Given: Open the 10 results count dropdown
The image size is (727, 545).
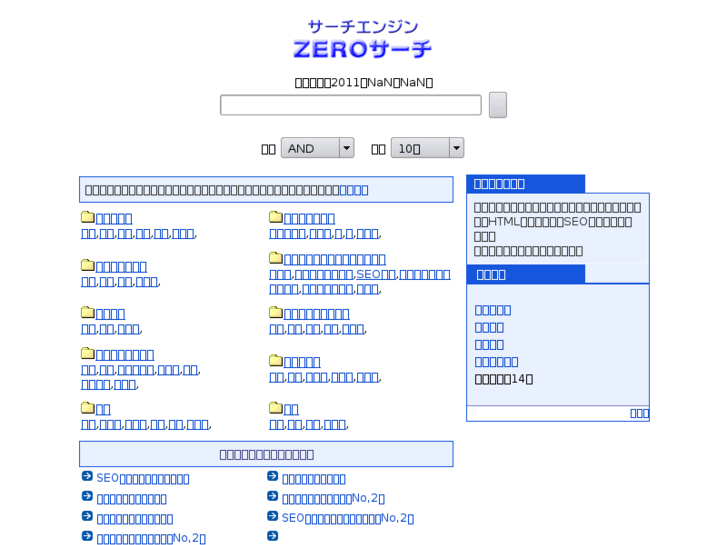Looking at the screenshot, I should [x=427, y=148].
